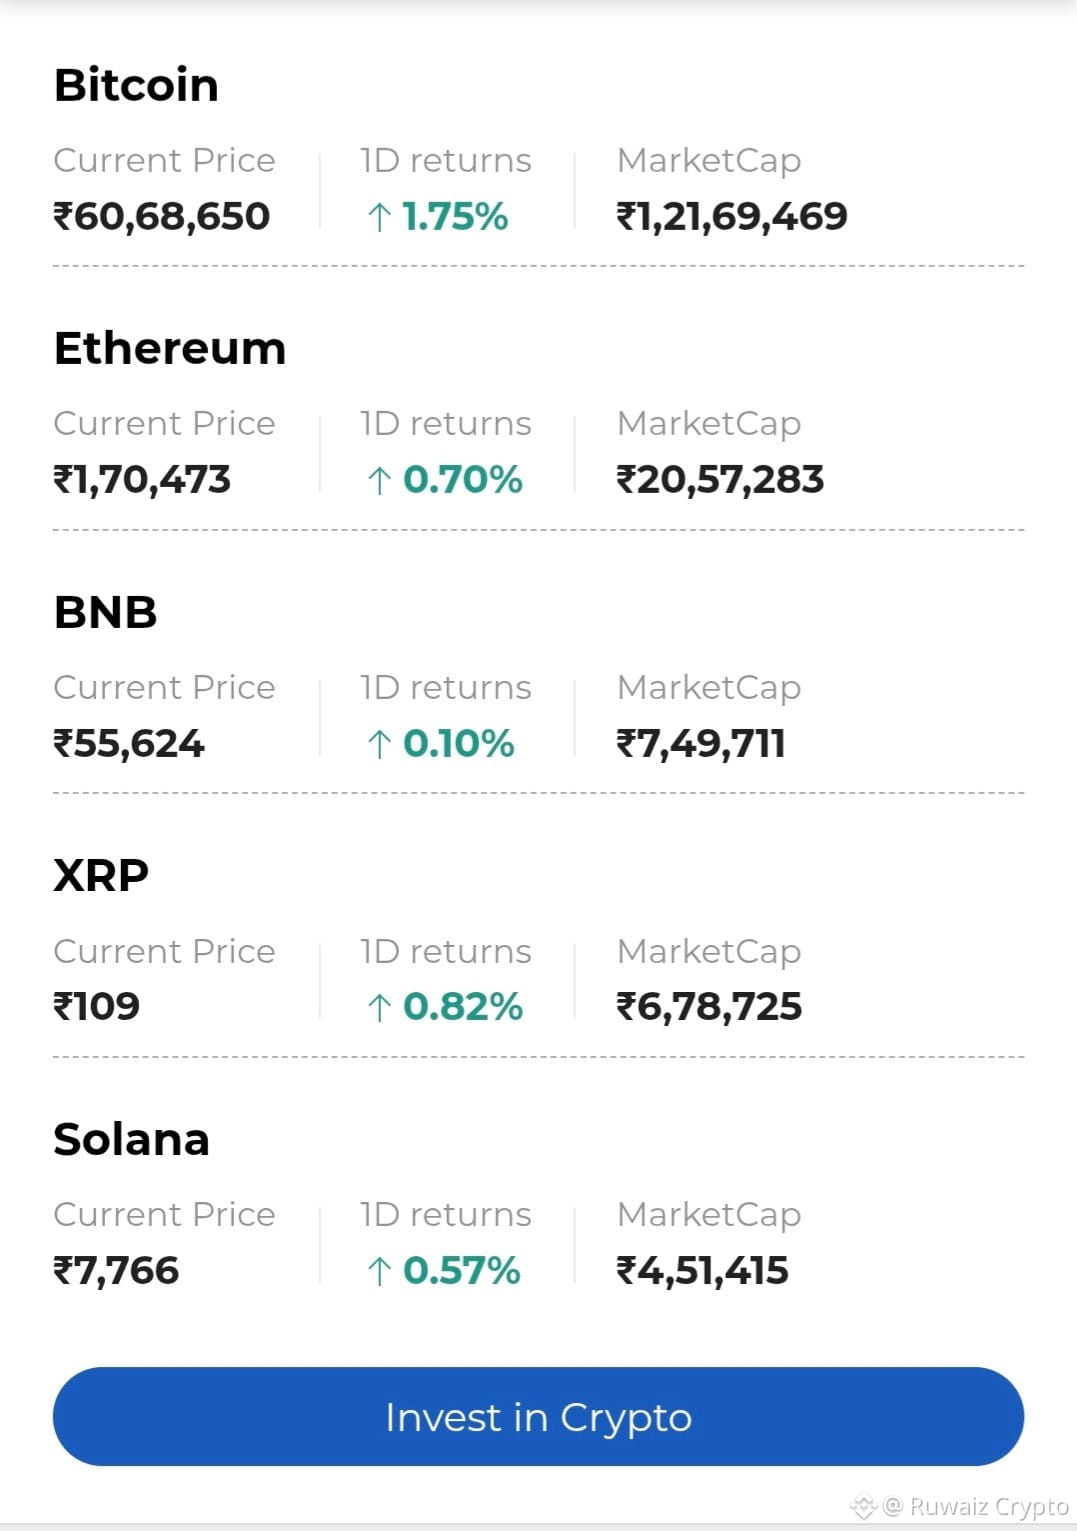The width and height of the screenshot is (1077, 1531).
Task: Tap Solana market cap ₹4,51,415
Action: point(702,1271)
